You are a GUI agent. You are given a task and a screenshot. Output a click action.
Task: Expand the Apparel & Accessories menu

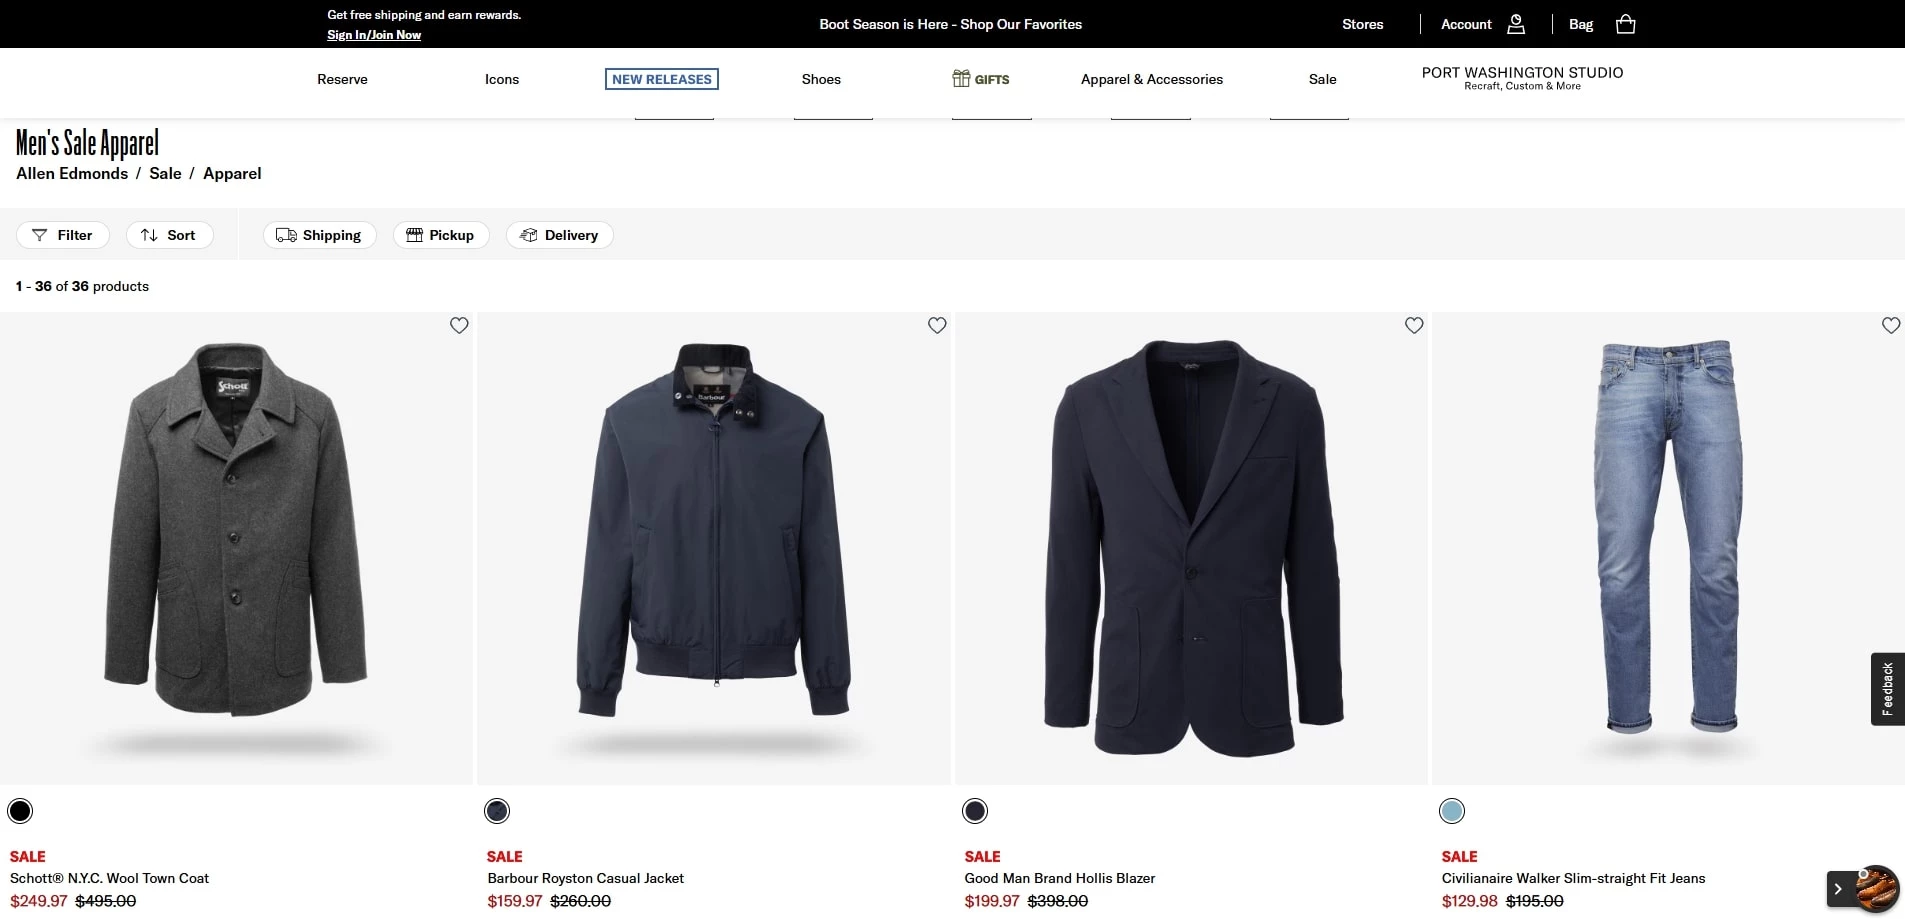coord(1151,79)
